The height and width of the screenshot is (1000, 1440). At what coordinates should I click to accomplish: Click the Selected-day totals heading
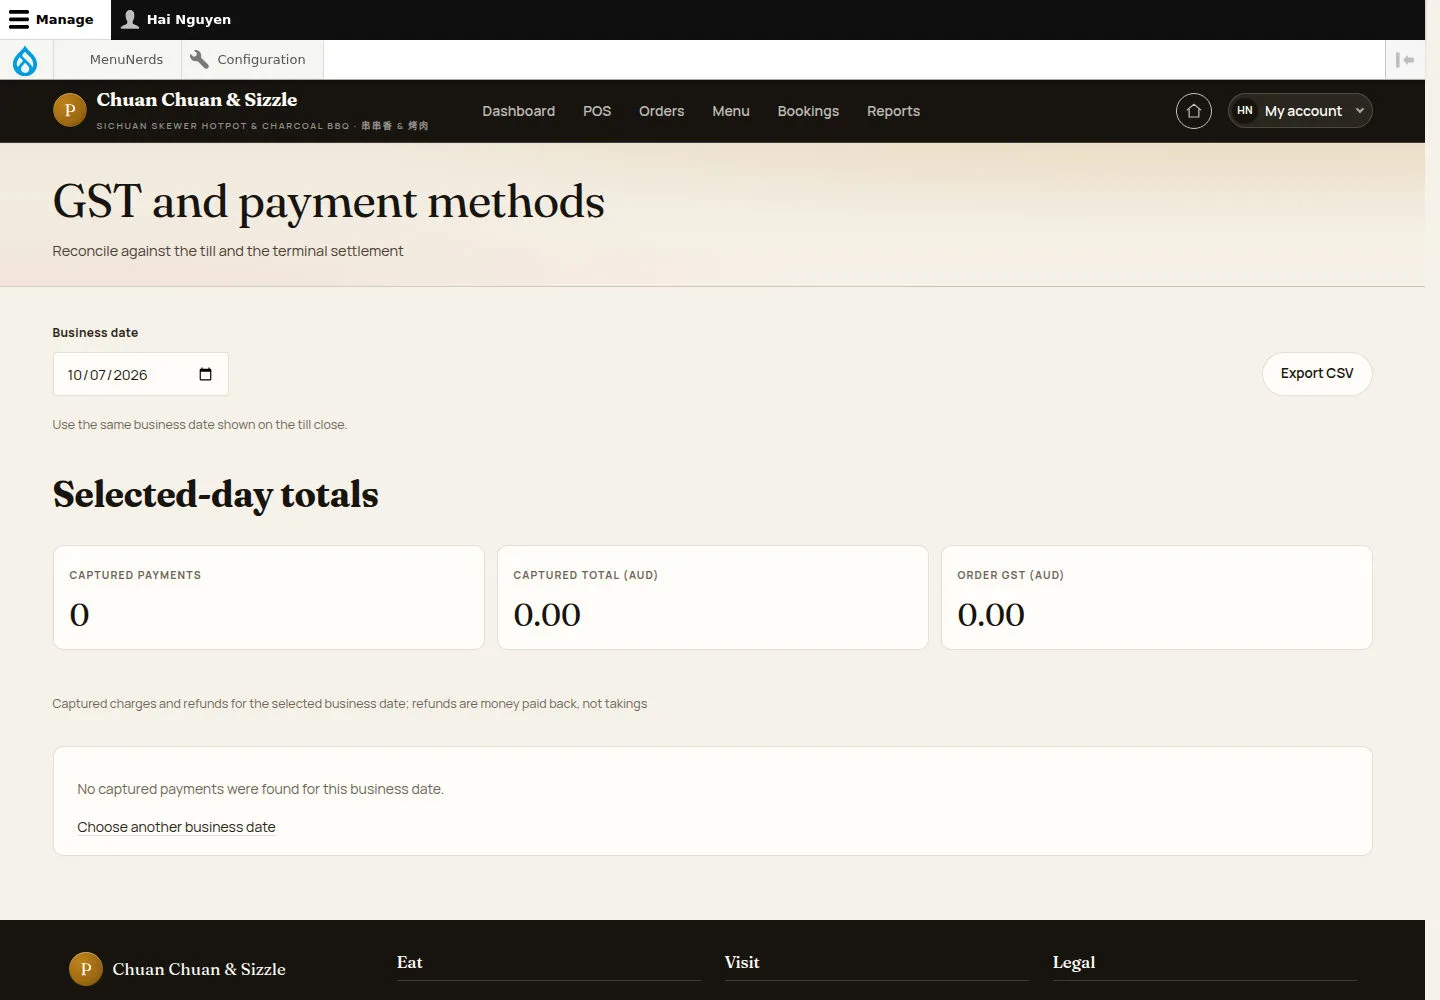tap(216, 494)
